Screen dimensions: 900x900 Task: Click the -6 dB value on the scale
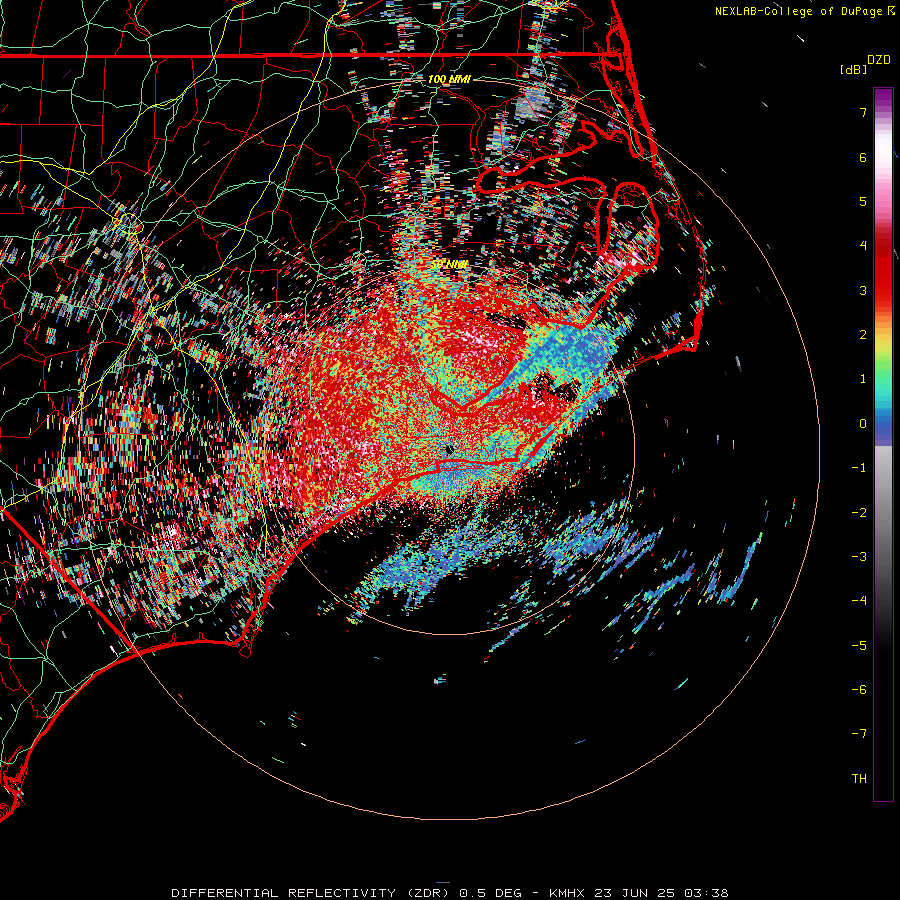859,690
